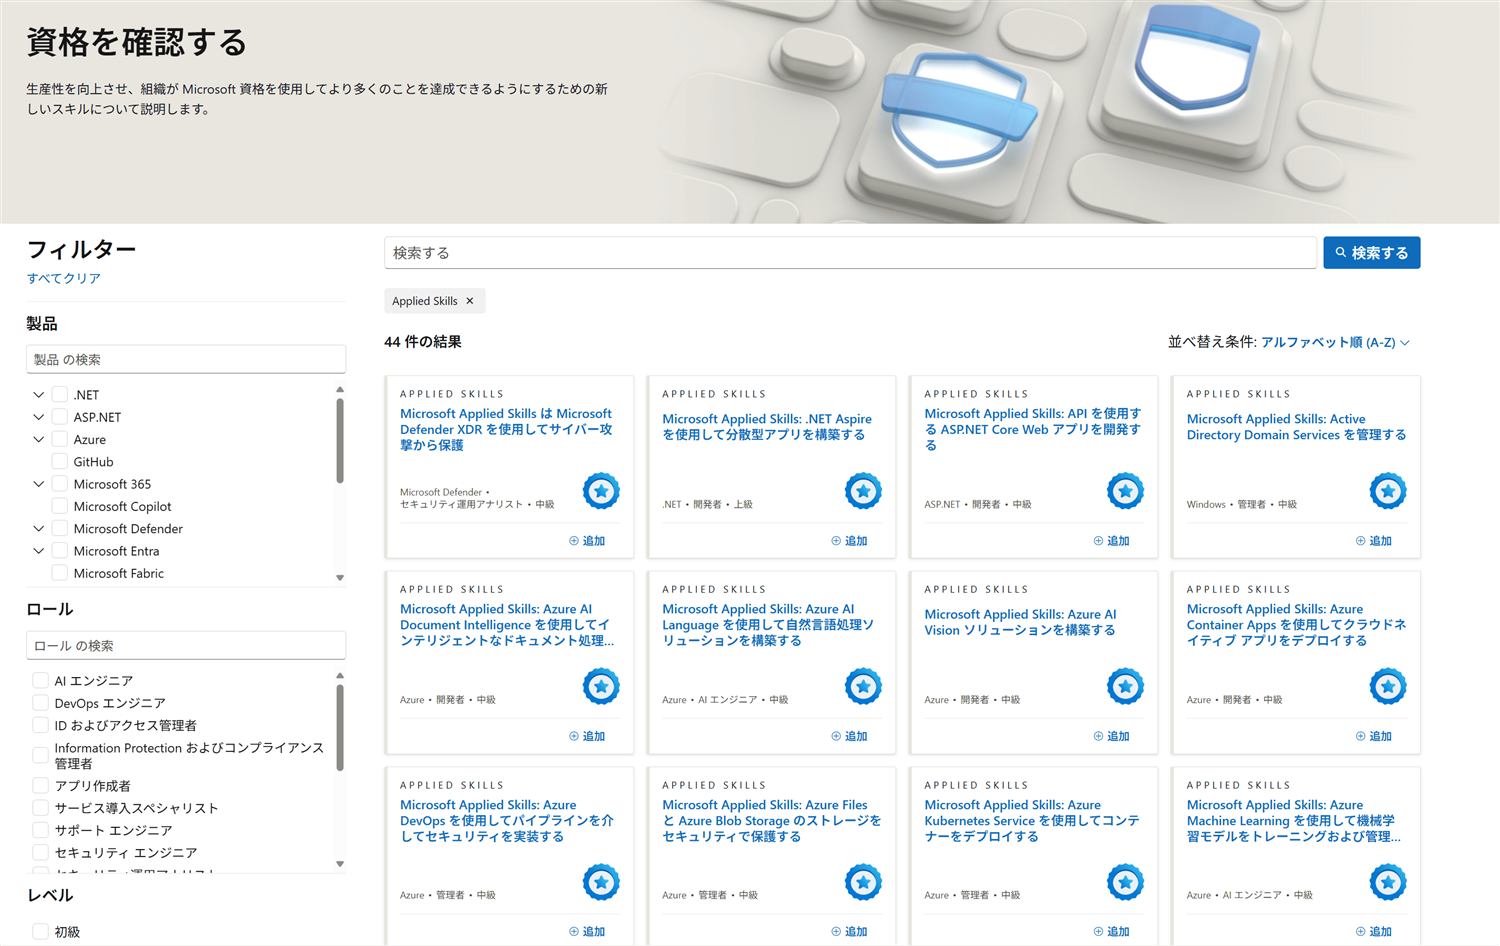Viewport: 1500px width, 946px height.
Task: Click the badge icon on .NET Aspire card
Action: tap(863, 491)
